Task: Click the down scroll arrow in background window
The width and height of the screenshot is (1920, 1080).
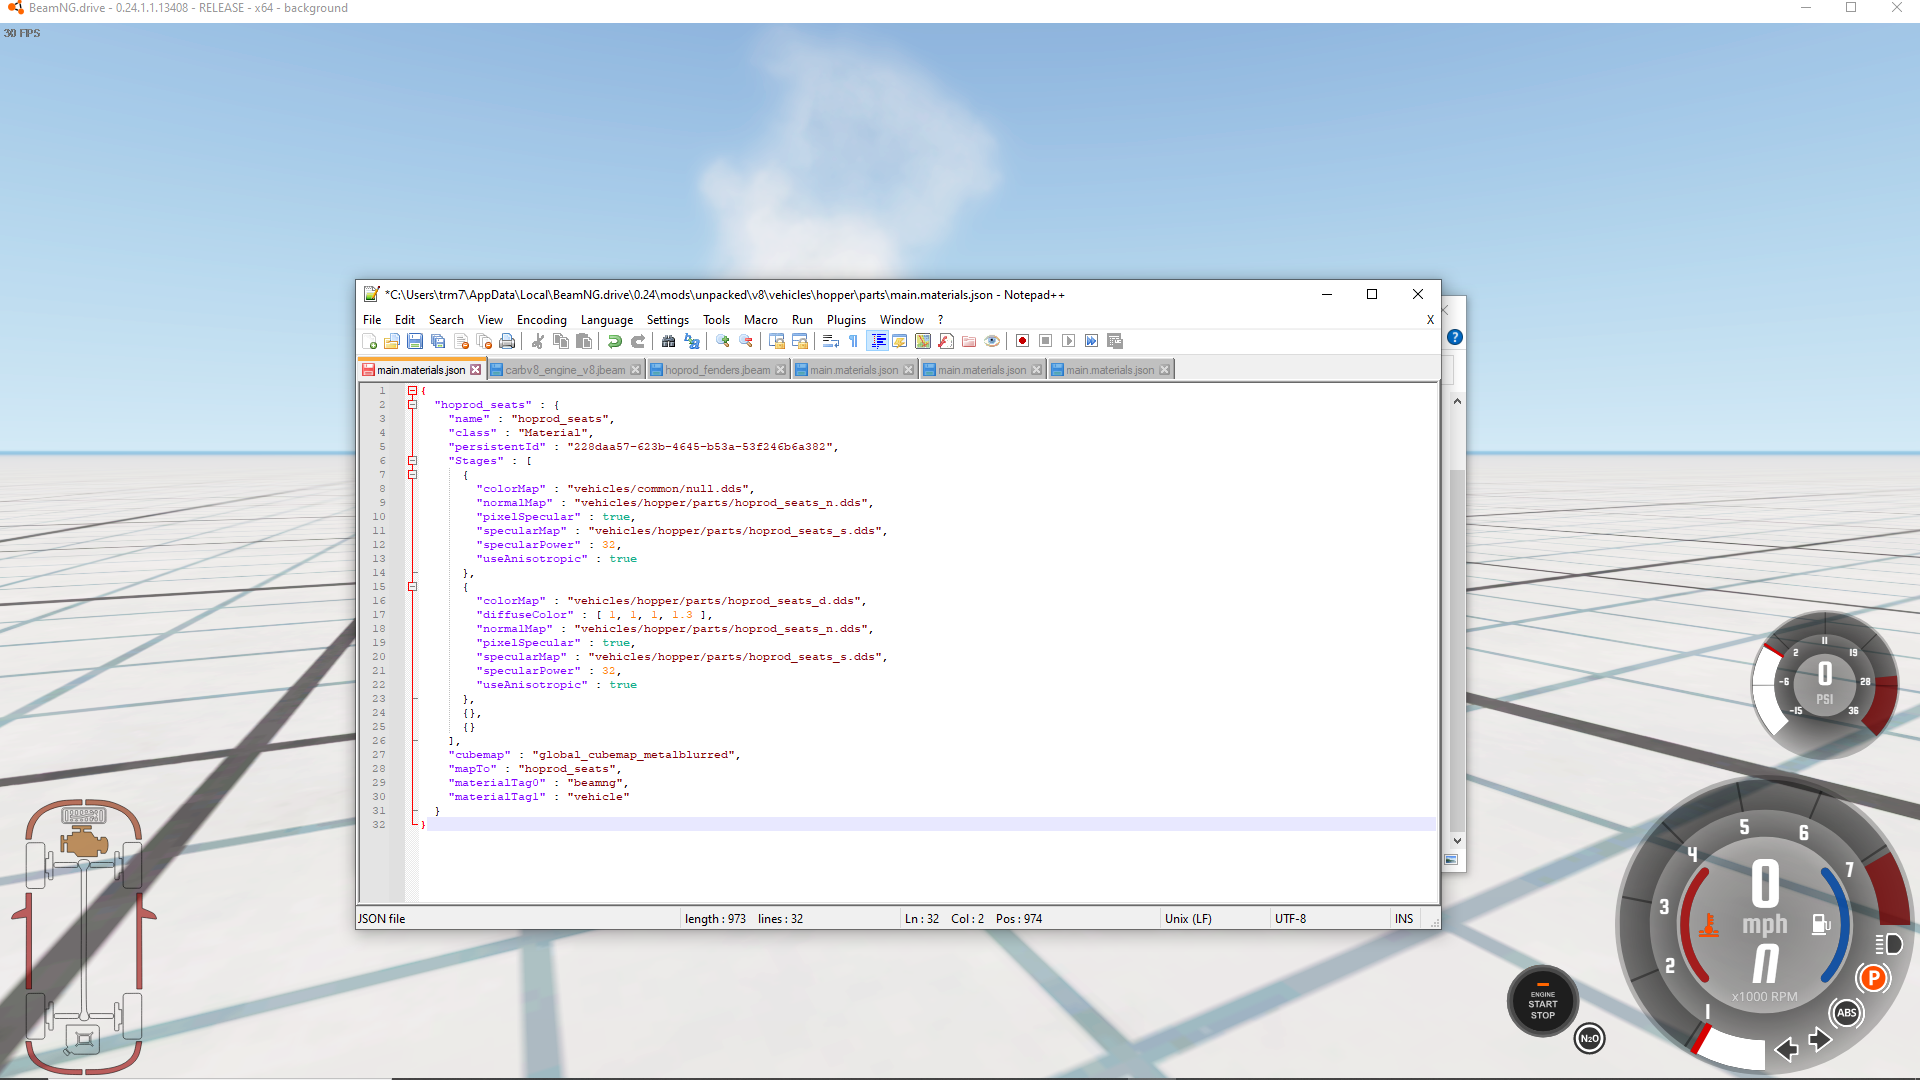Action: pyautogui.click(x=1457, y=841)
